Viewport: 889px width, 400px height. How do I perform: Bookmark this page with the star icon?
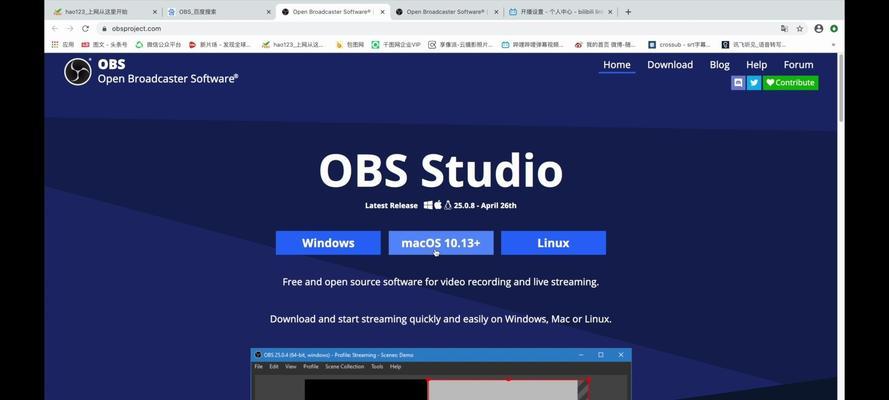(x=800, y=28)
